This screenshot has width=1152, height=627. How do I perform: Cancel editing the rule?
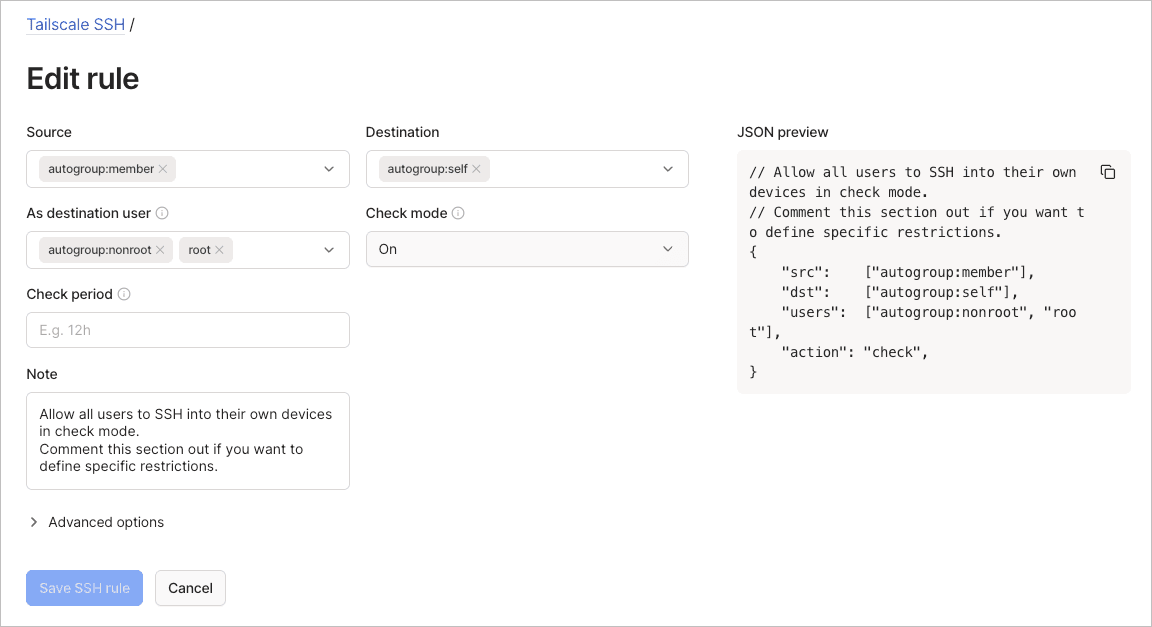190,588
